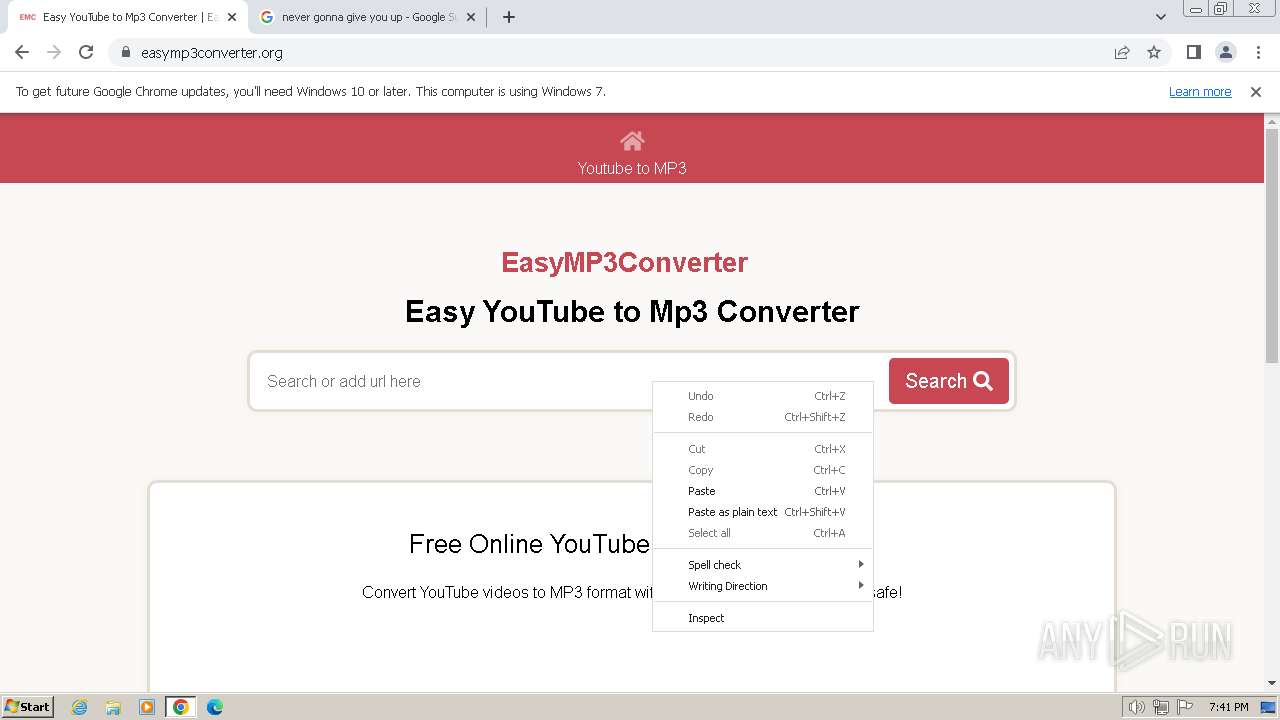Click the padlock site info icon
Viewport: 1280px width, 720px height.
(125, 53)
